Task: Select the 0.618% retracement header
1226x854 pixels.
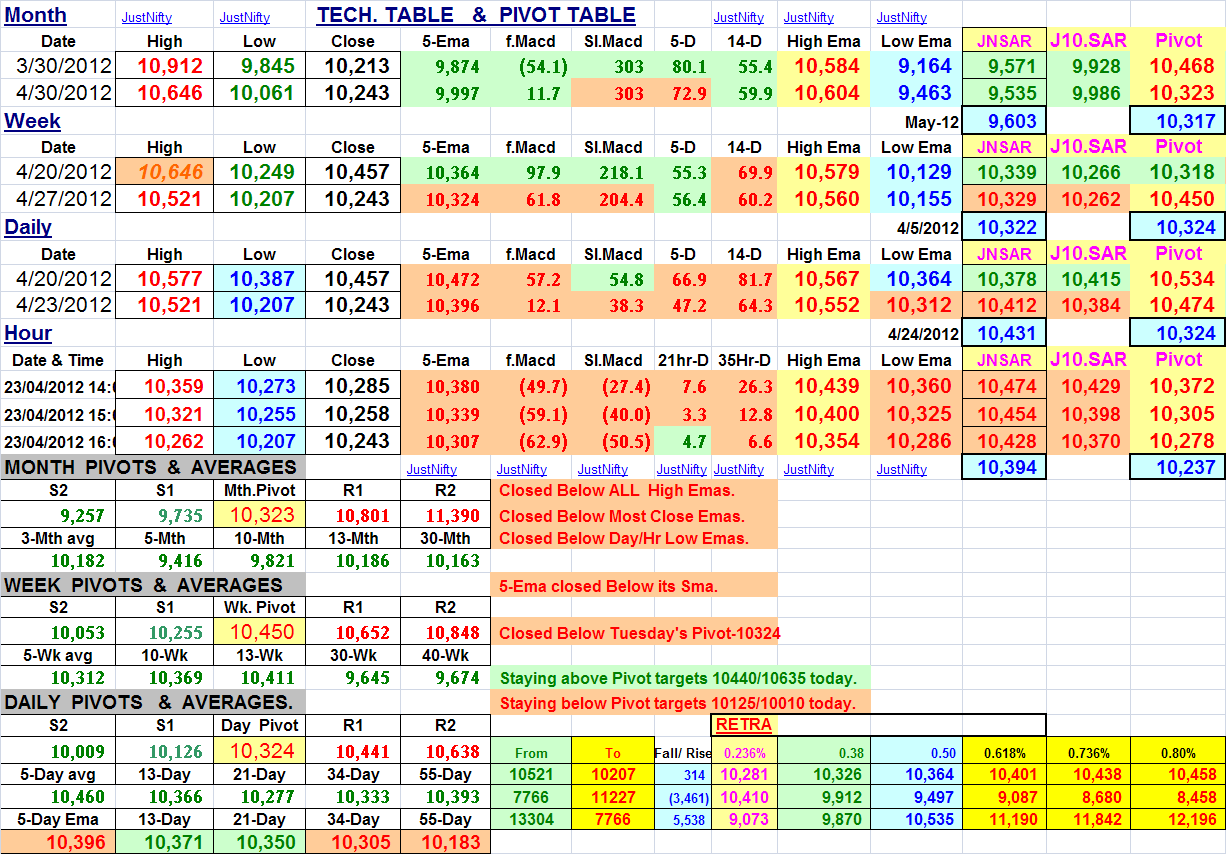Action: point(1004,751)
